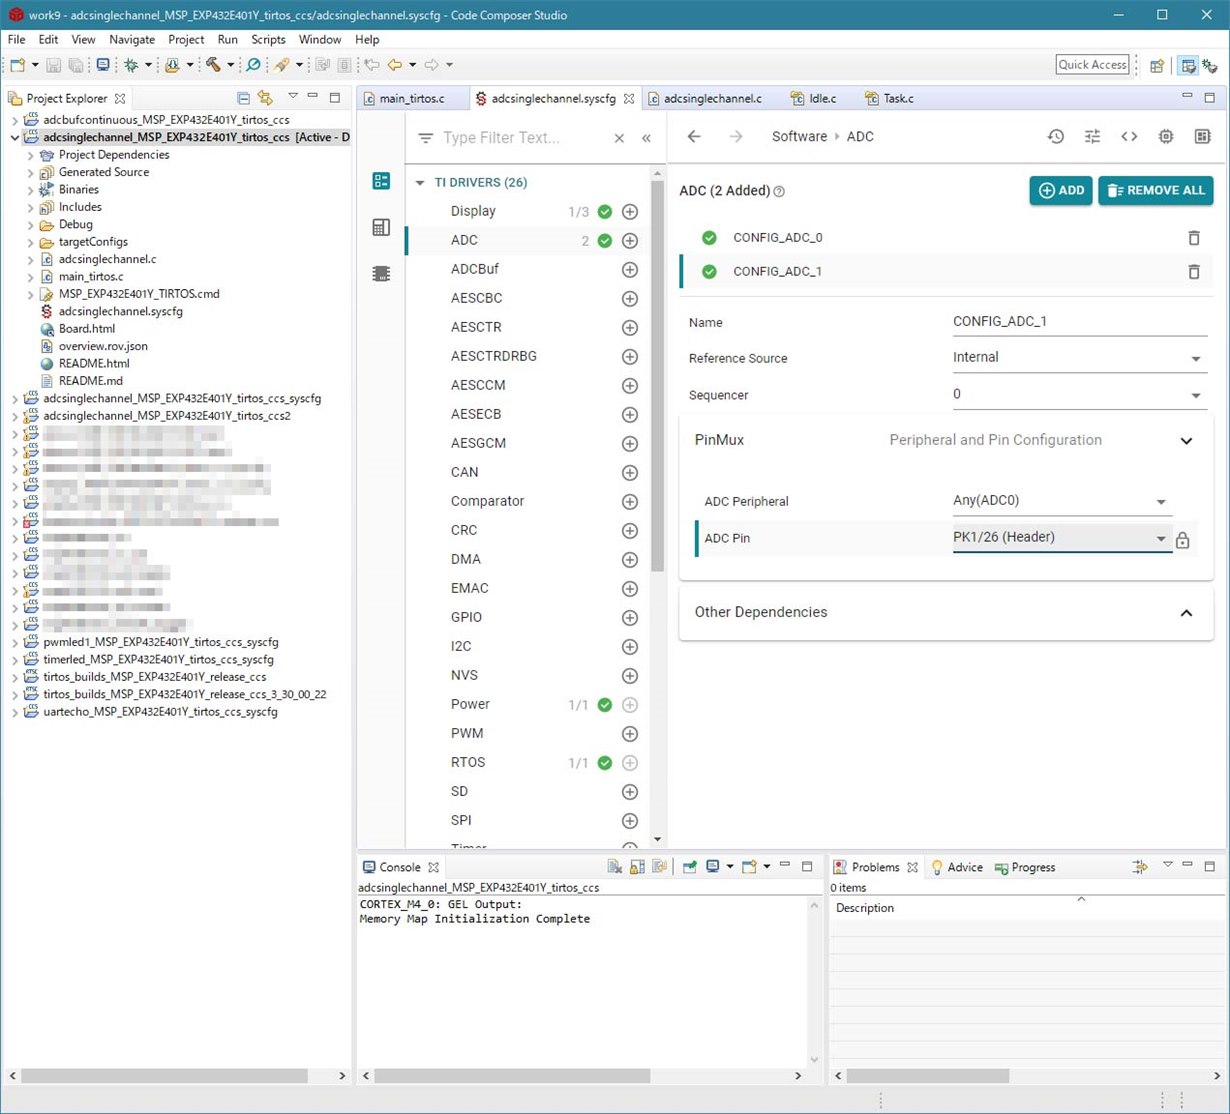Click the add icon next to GPIO
Image resolution: width=1230 pixels, height=1114 pixels.
pyautogui.click(x=630, y=618)
